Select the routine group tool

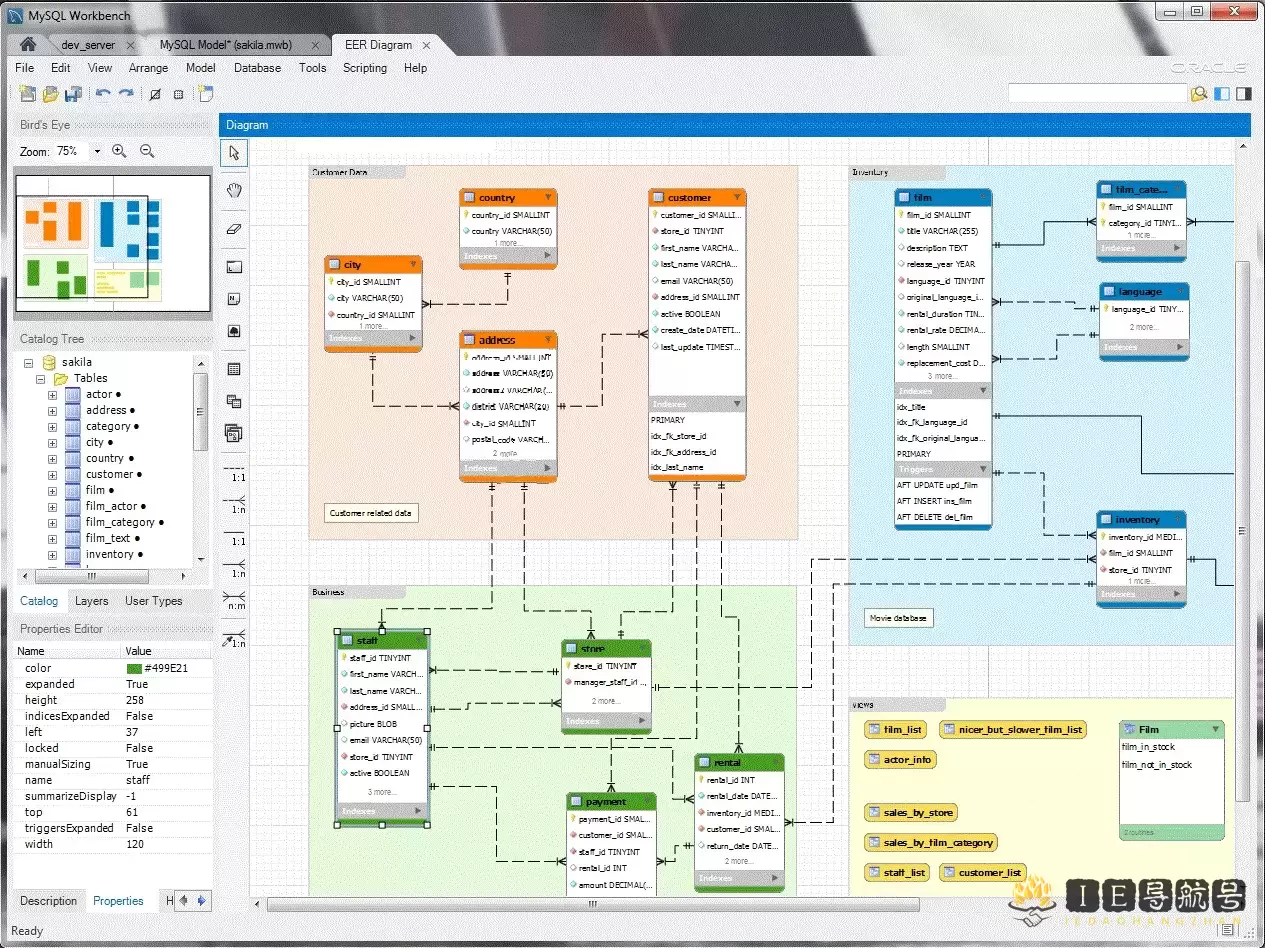[x=234, y=433]
